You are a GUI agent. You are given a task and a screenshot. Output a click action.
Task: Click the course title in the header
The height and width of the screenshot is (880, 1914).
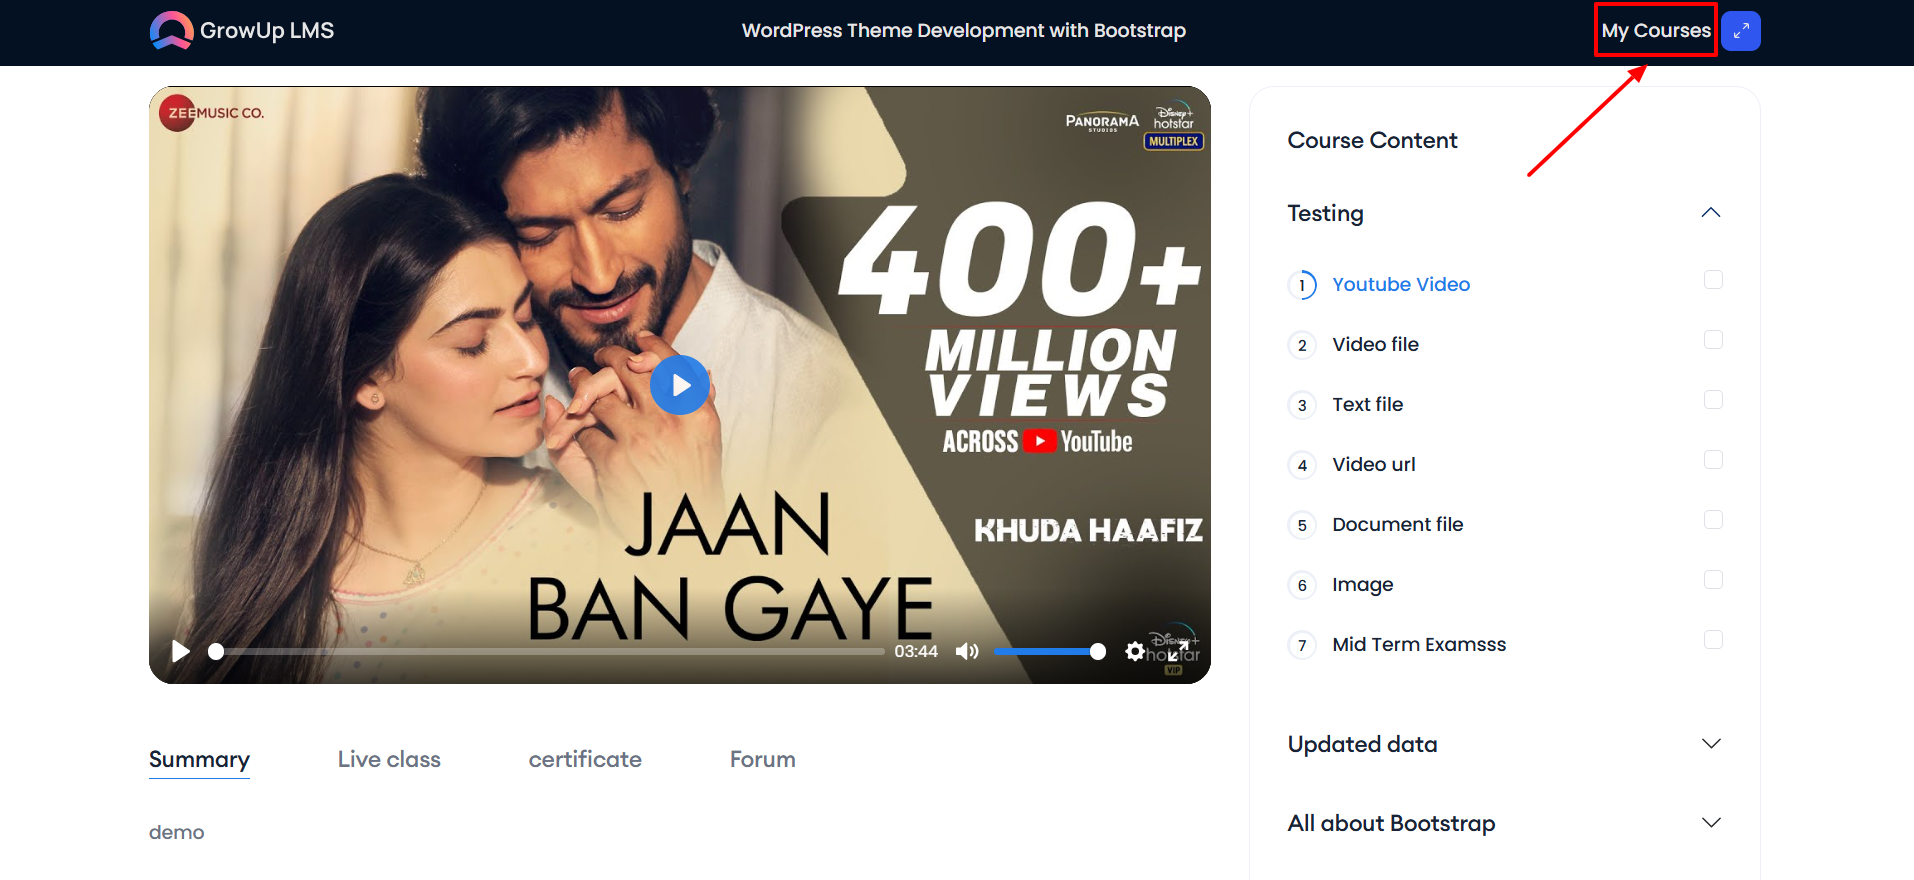[x=964, y=30]
